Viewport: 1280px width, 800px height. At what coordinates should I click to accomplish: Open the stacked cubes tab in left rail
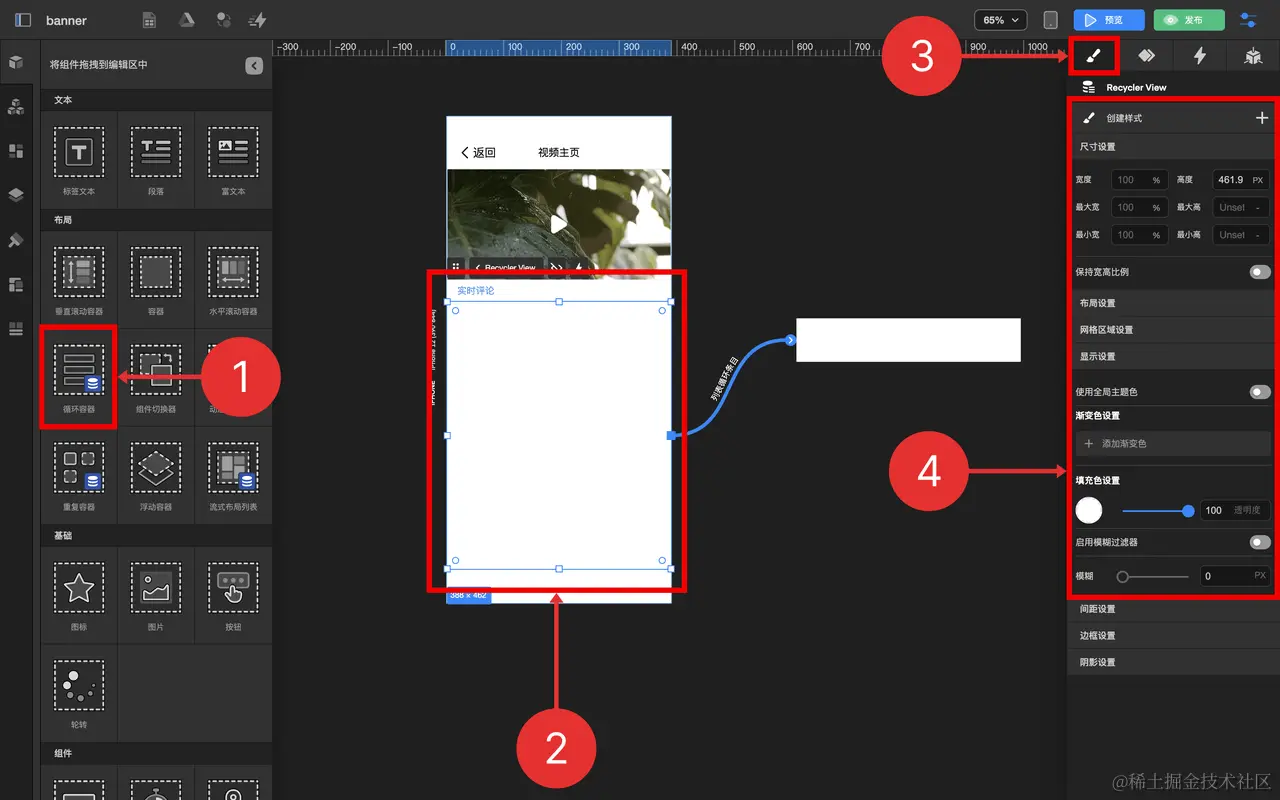point(16,106)
